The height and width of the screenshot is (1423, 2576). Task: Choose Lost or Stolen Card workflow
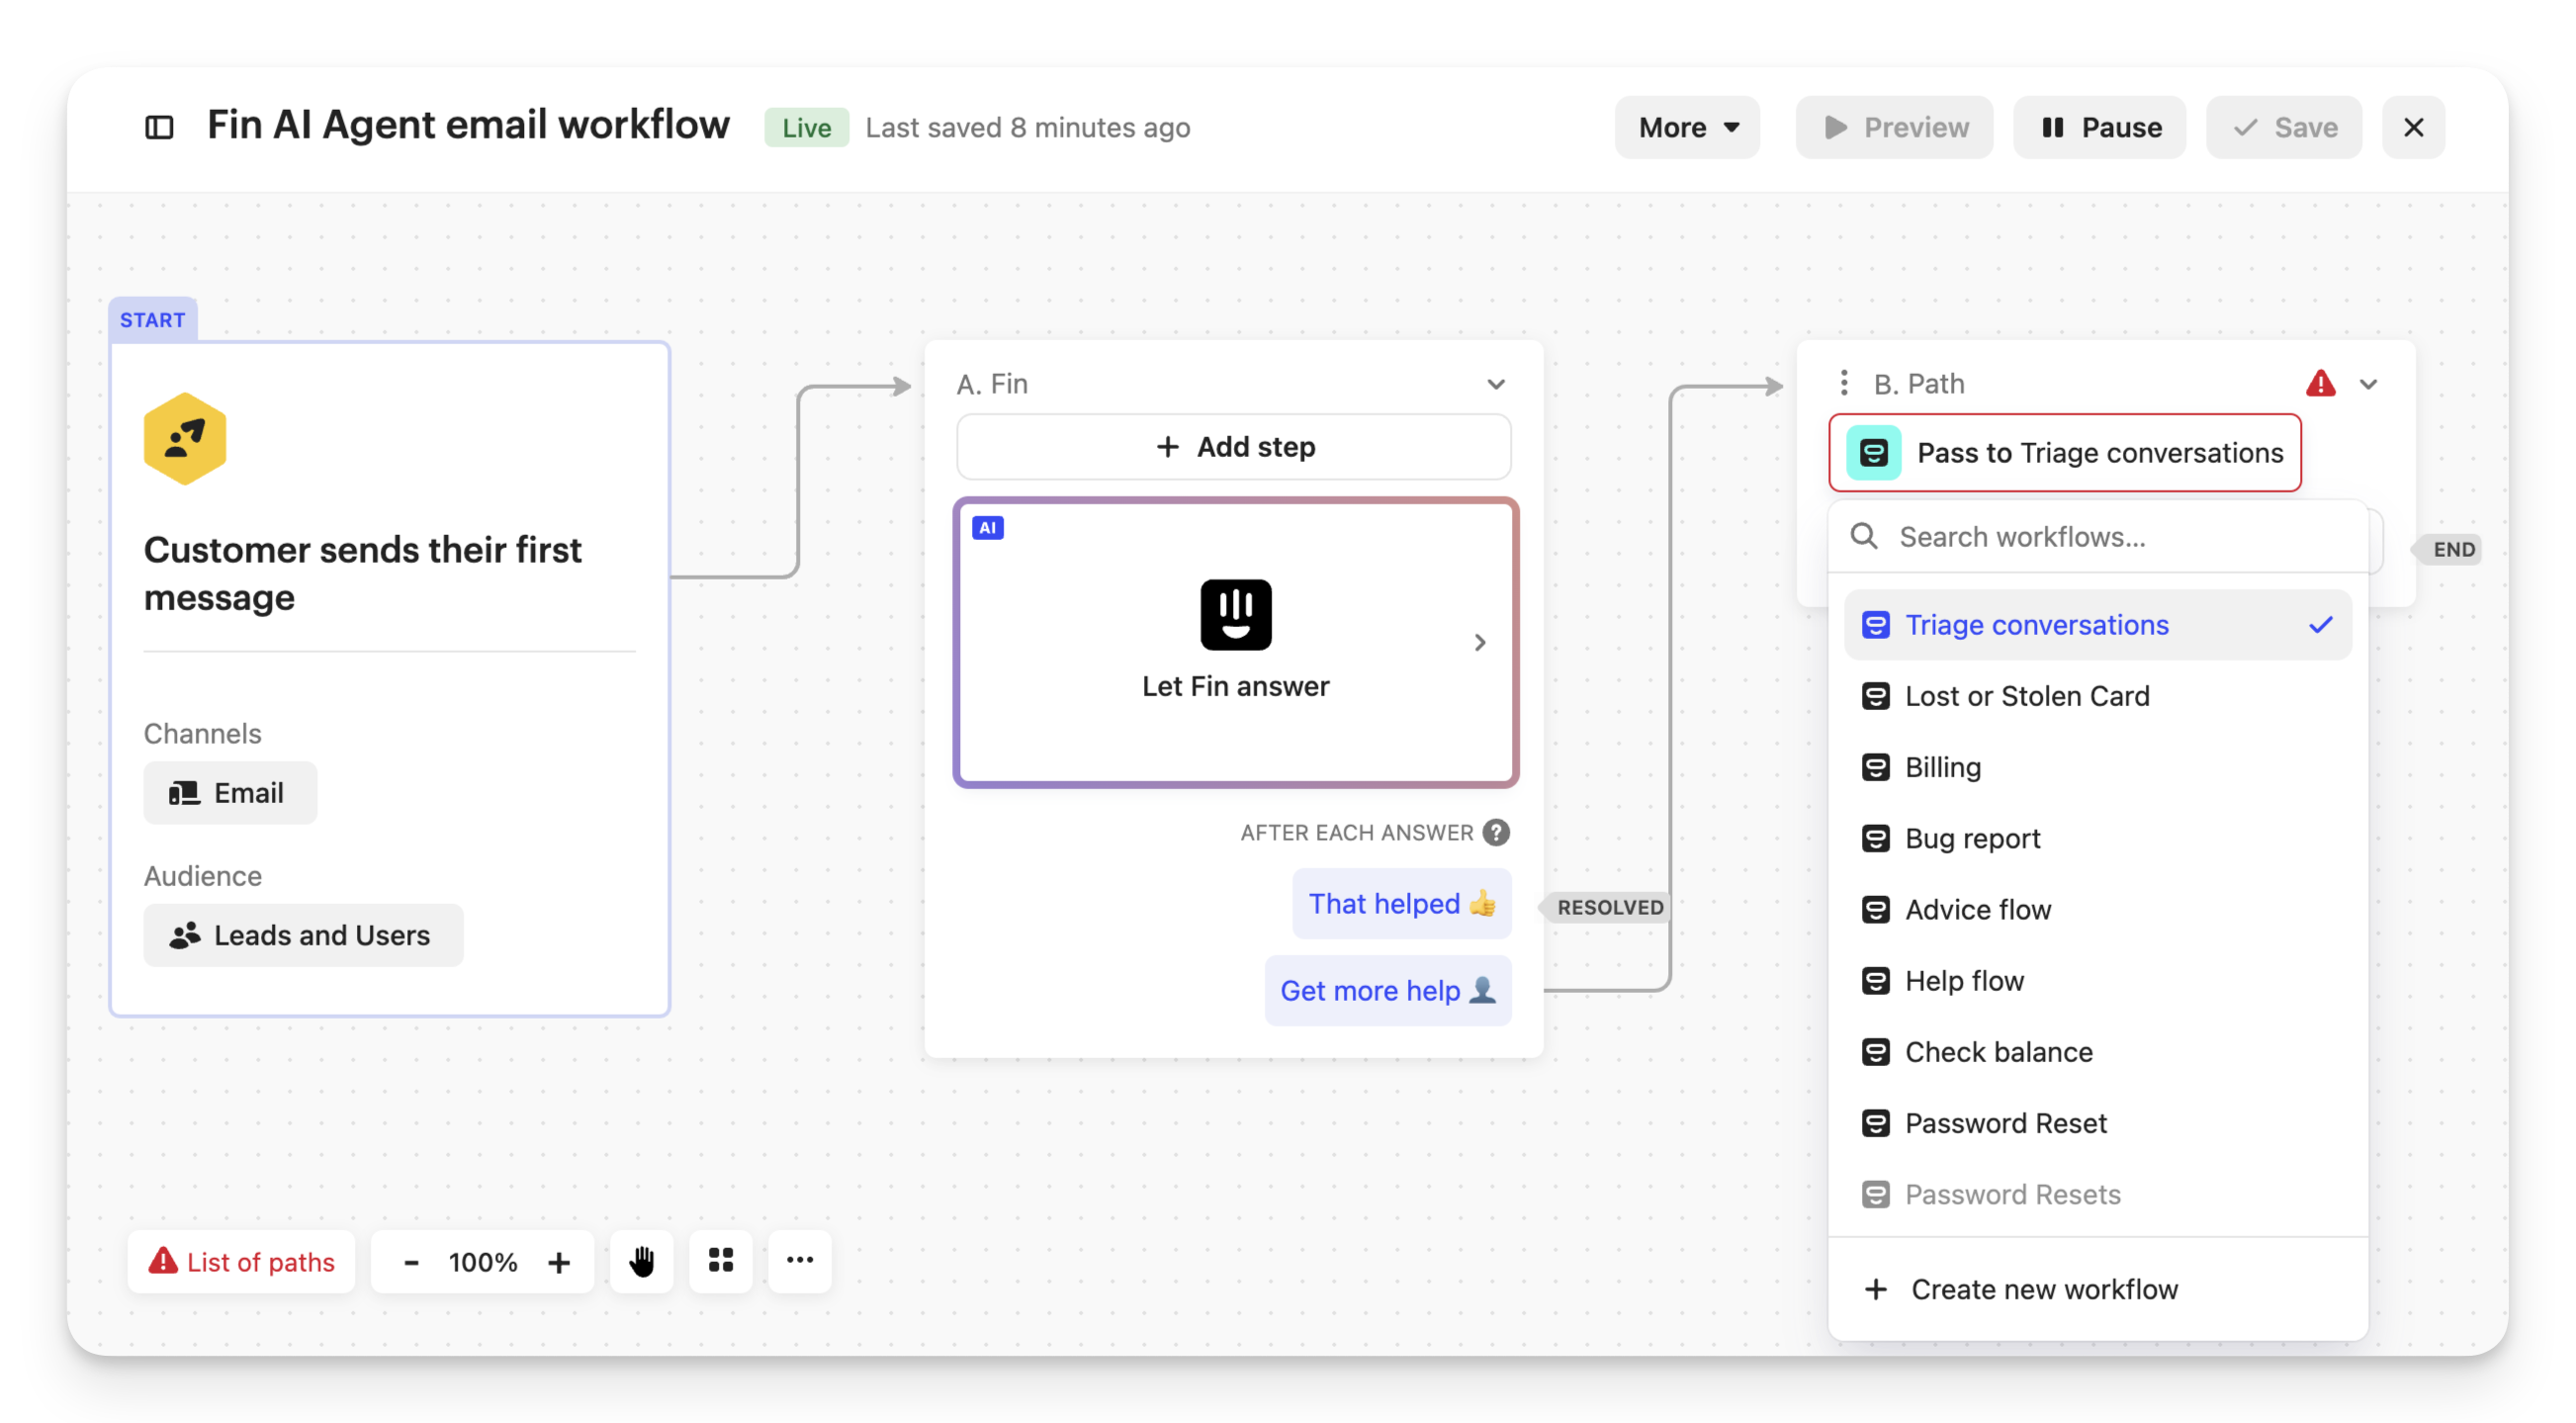point(2097,695)
